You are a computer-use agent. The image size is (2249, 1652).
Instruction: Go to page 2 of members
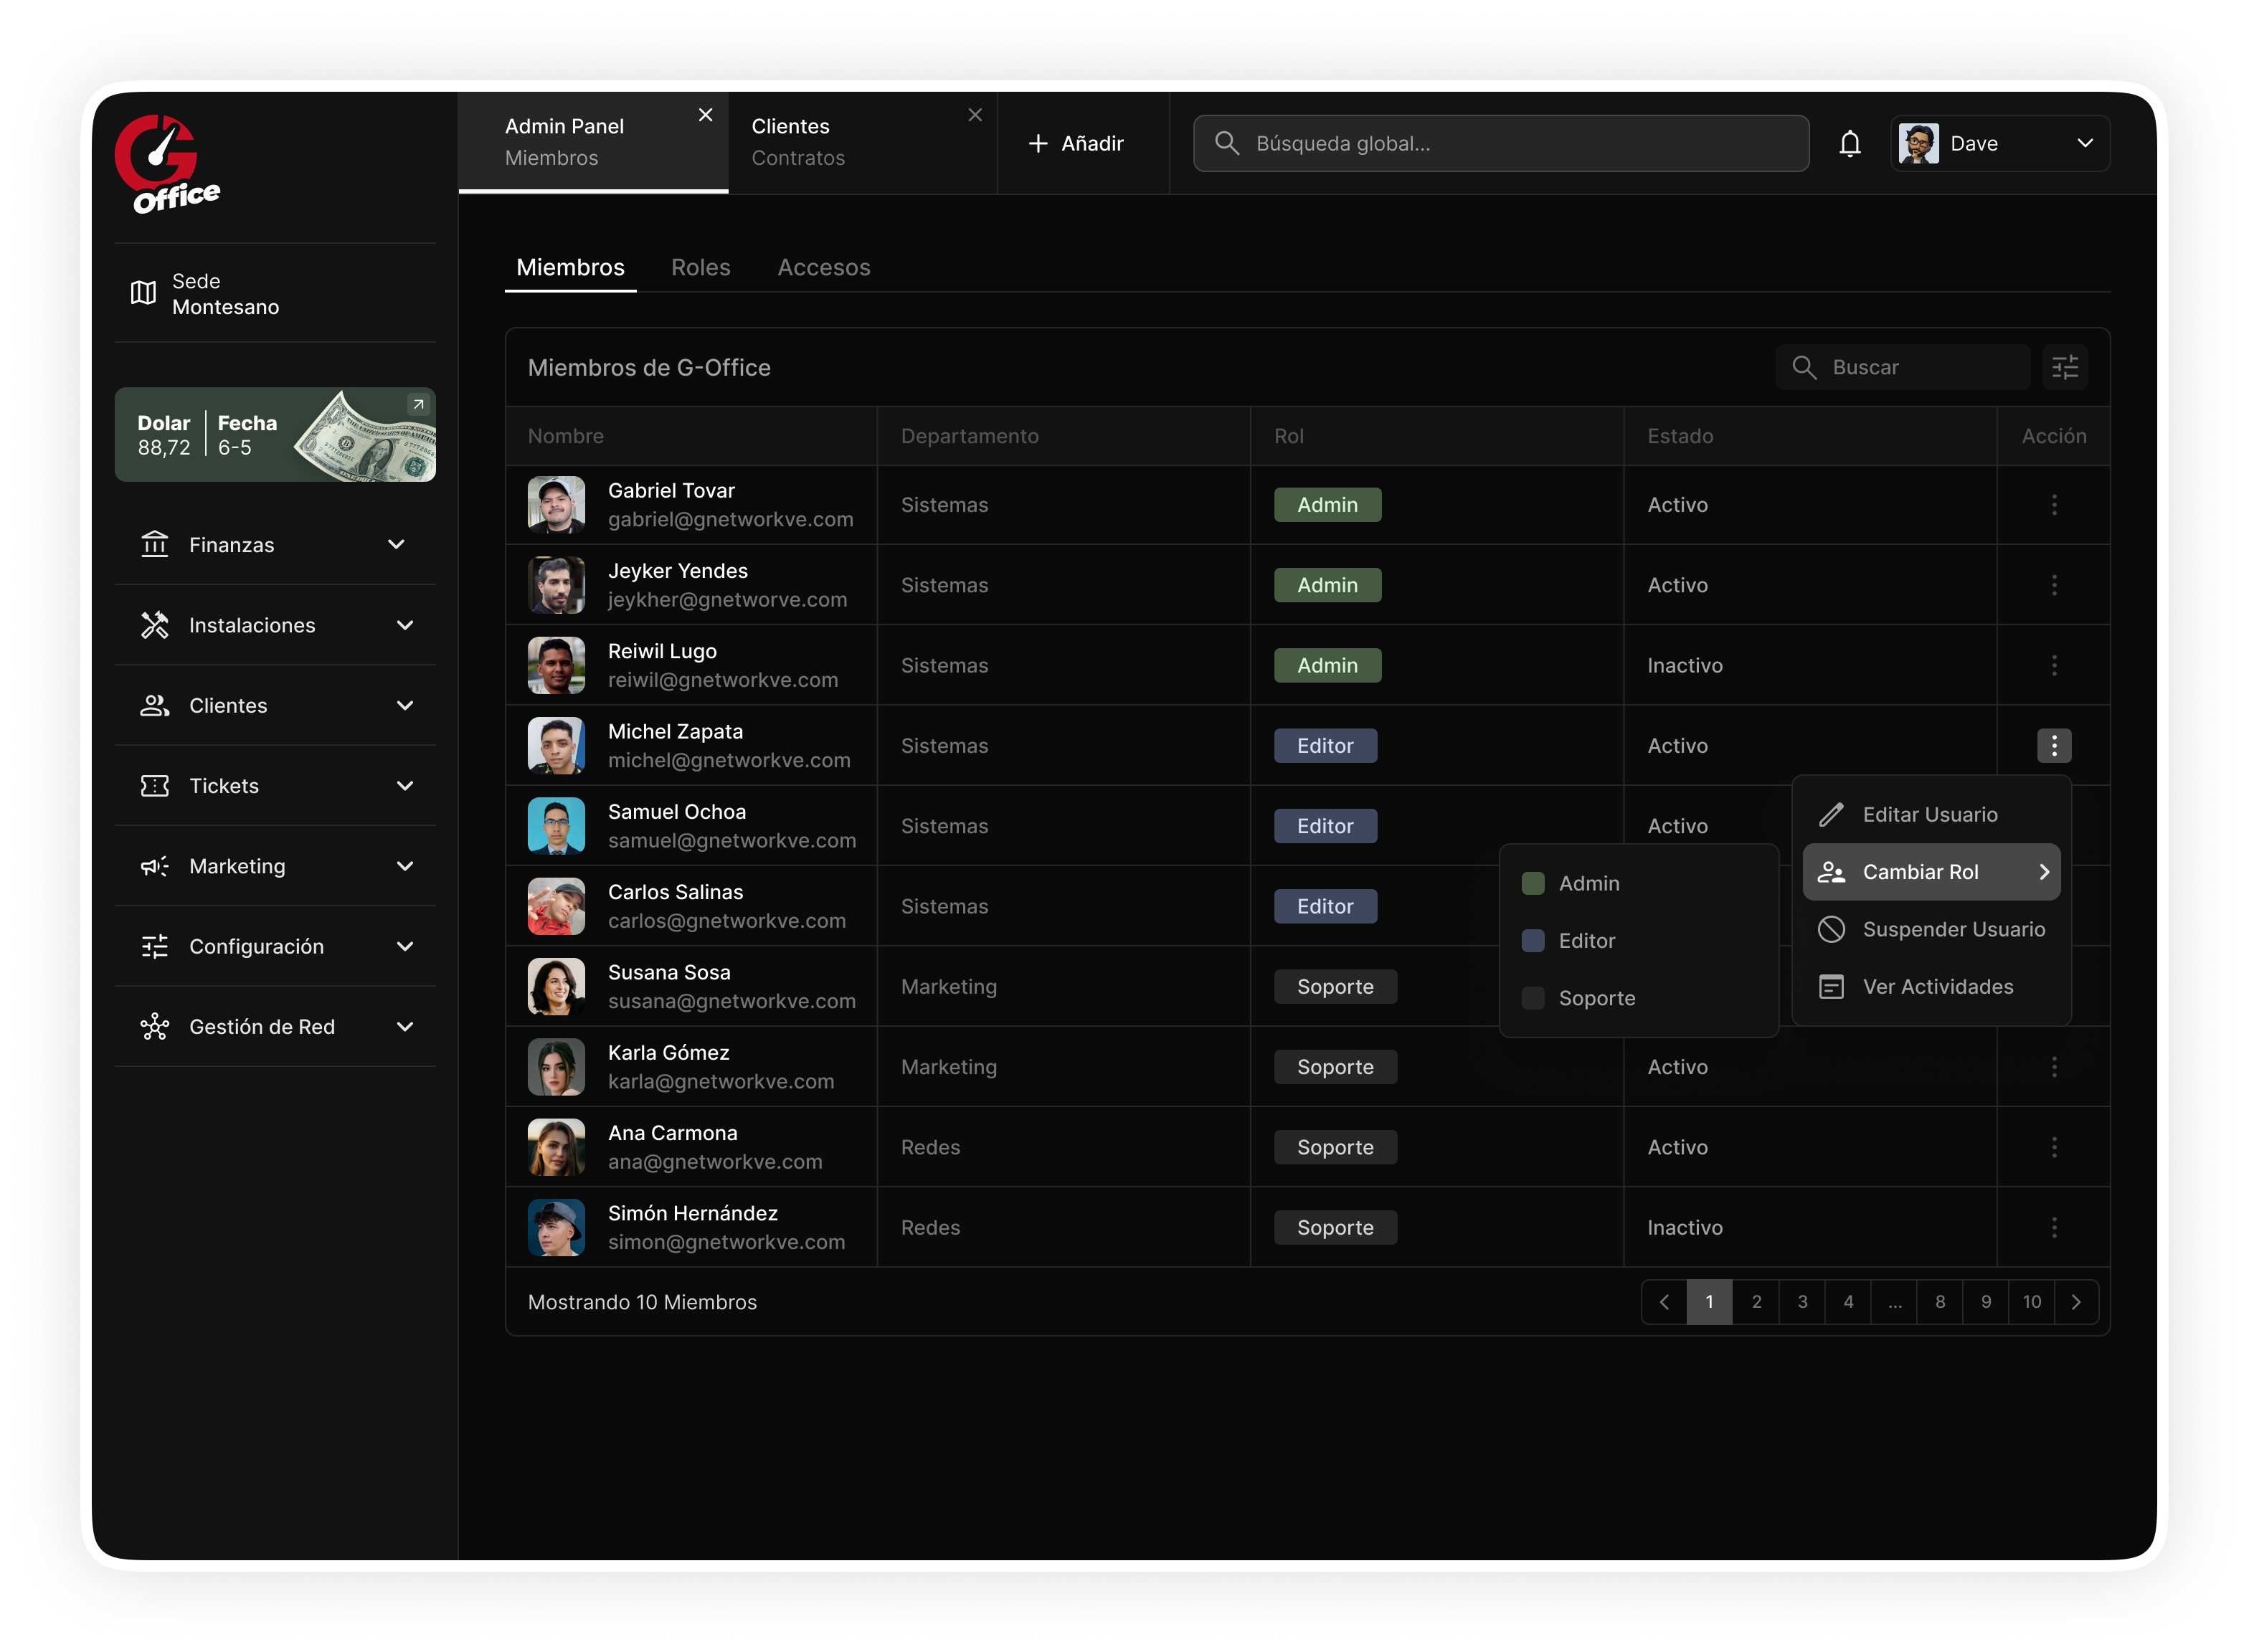[x=1756, y=1302]
